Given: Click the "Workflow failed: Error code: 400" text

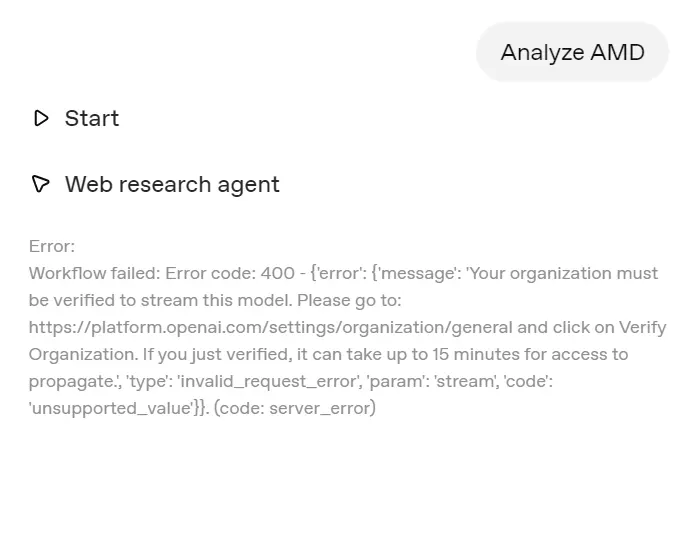Looking at the screenshot, I should pos(161,273).
